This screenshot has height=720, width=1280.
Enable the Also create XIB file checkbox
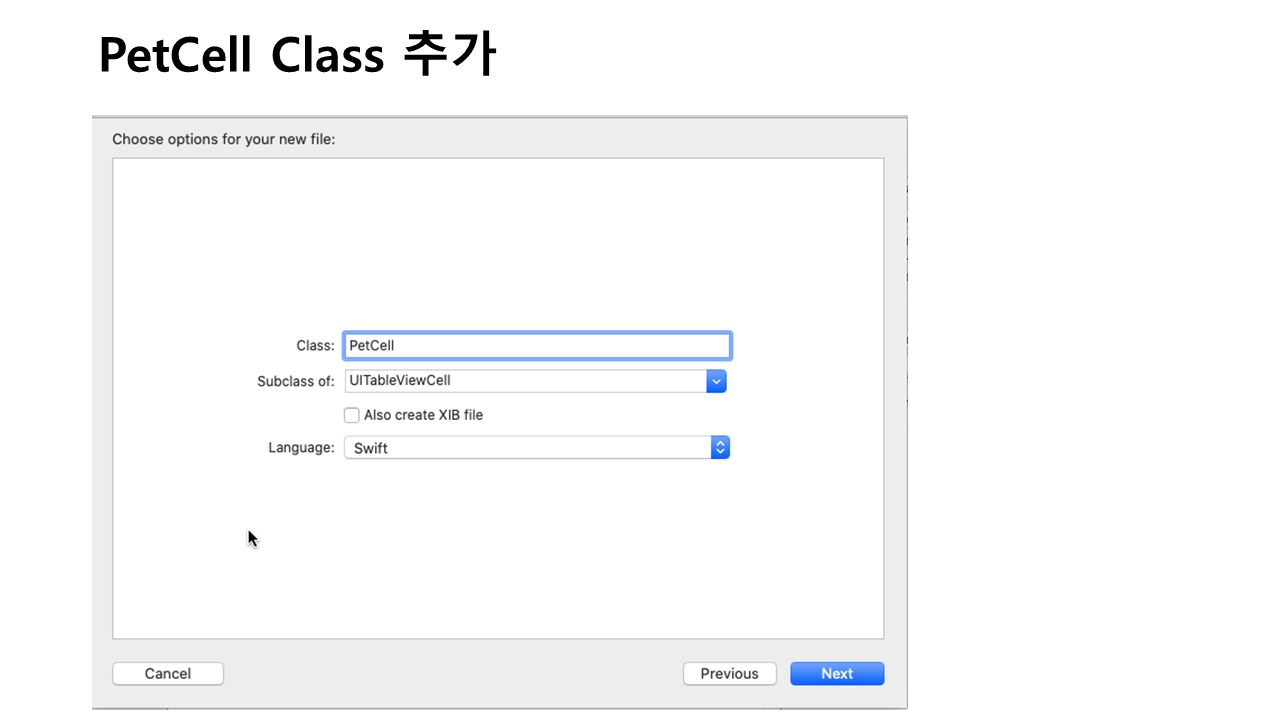tap(352, 415)
